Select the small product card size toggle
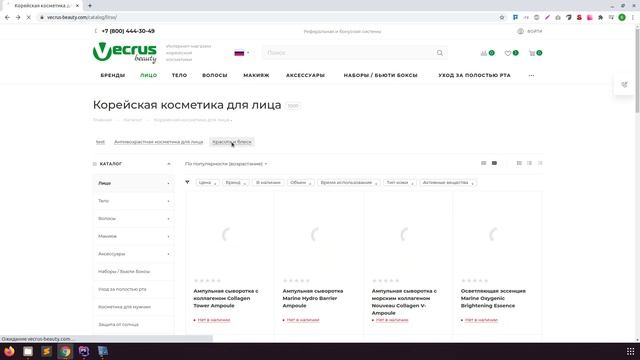This screenshot has width=640, height=360. click(483, 163)
